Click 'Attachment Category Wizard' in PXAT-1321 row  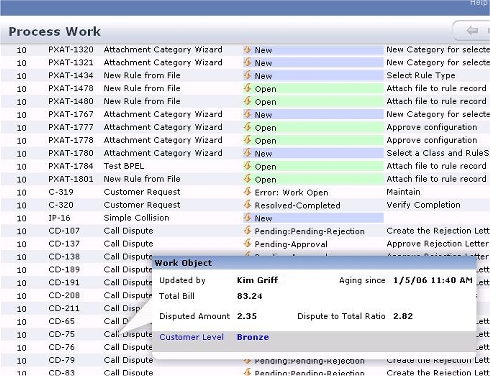163,62
